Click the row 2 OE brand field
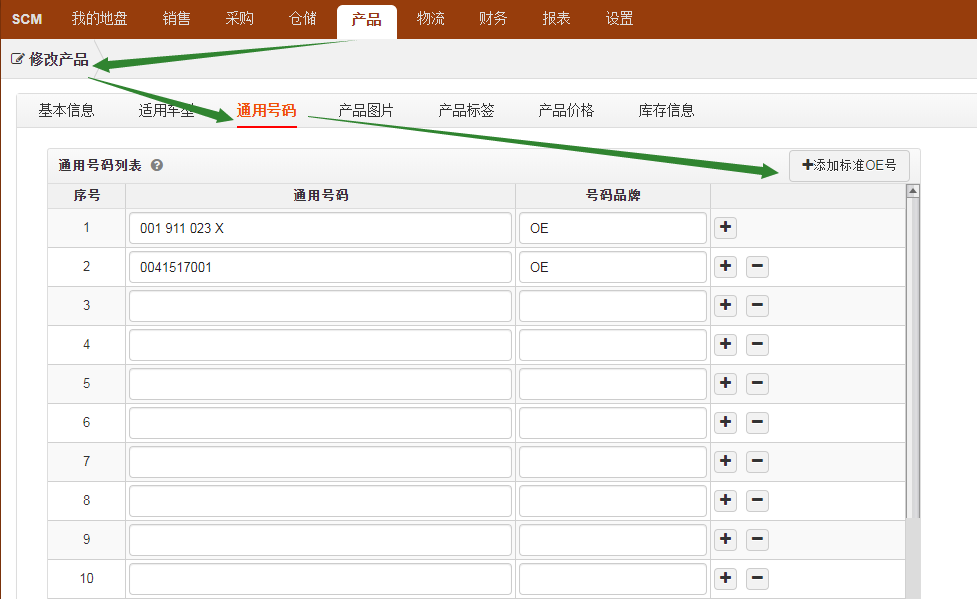 pos(613,267)
